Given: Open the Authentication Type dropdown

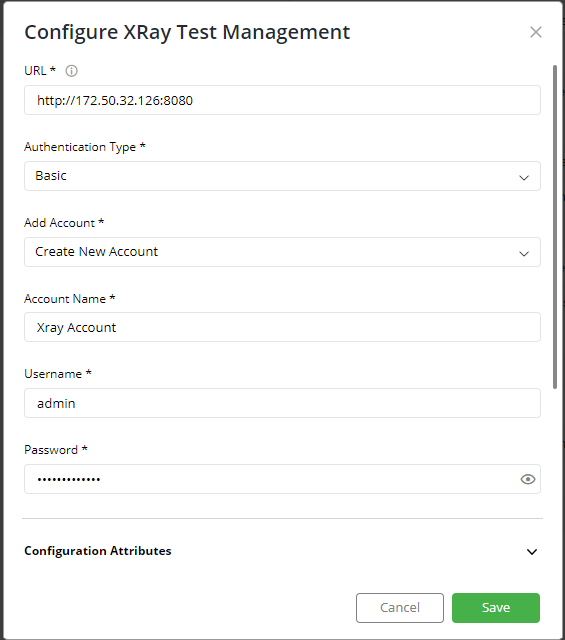Looking at the screenshot, I should (x=282, y=176).
